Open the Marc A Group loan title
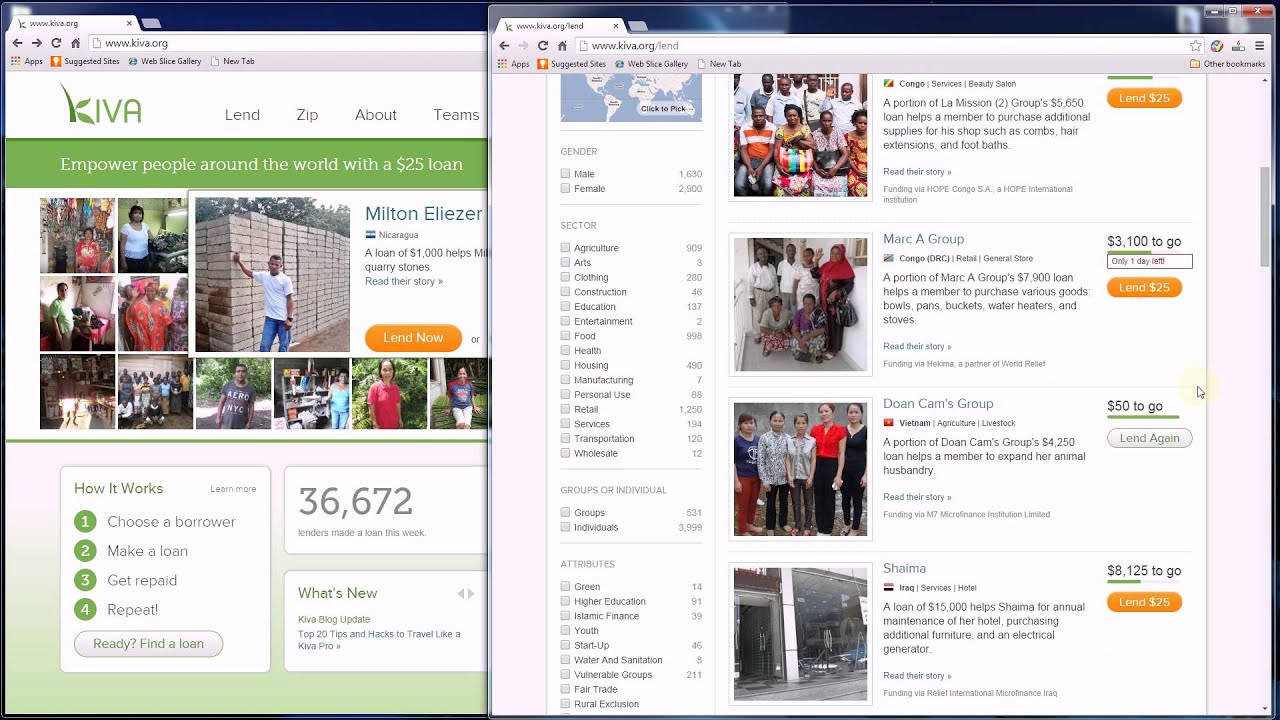This screenshot has width=1280, height=720. pos(923,239)
